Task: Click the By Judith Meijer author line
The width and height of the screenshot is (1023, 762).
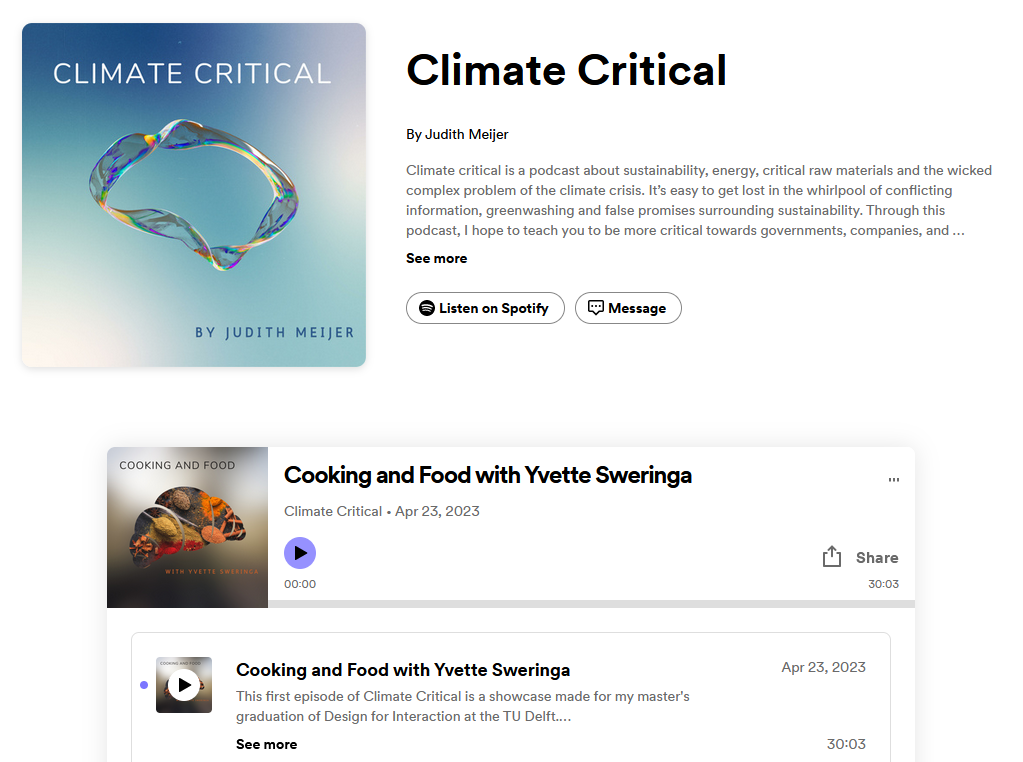Action: click(x=457, y=134)
